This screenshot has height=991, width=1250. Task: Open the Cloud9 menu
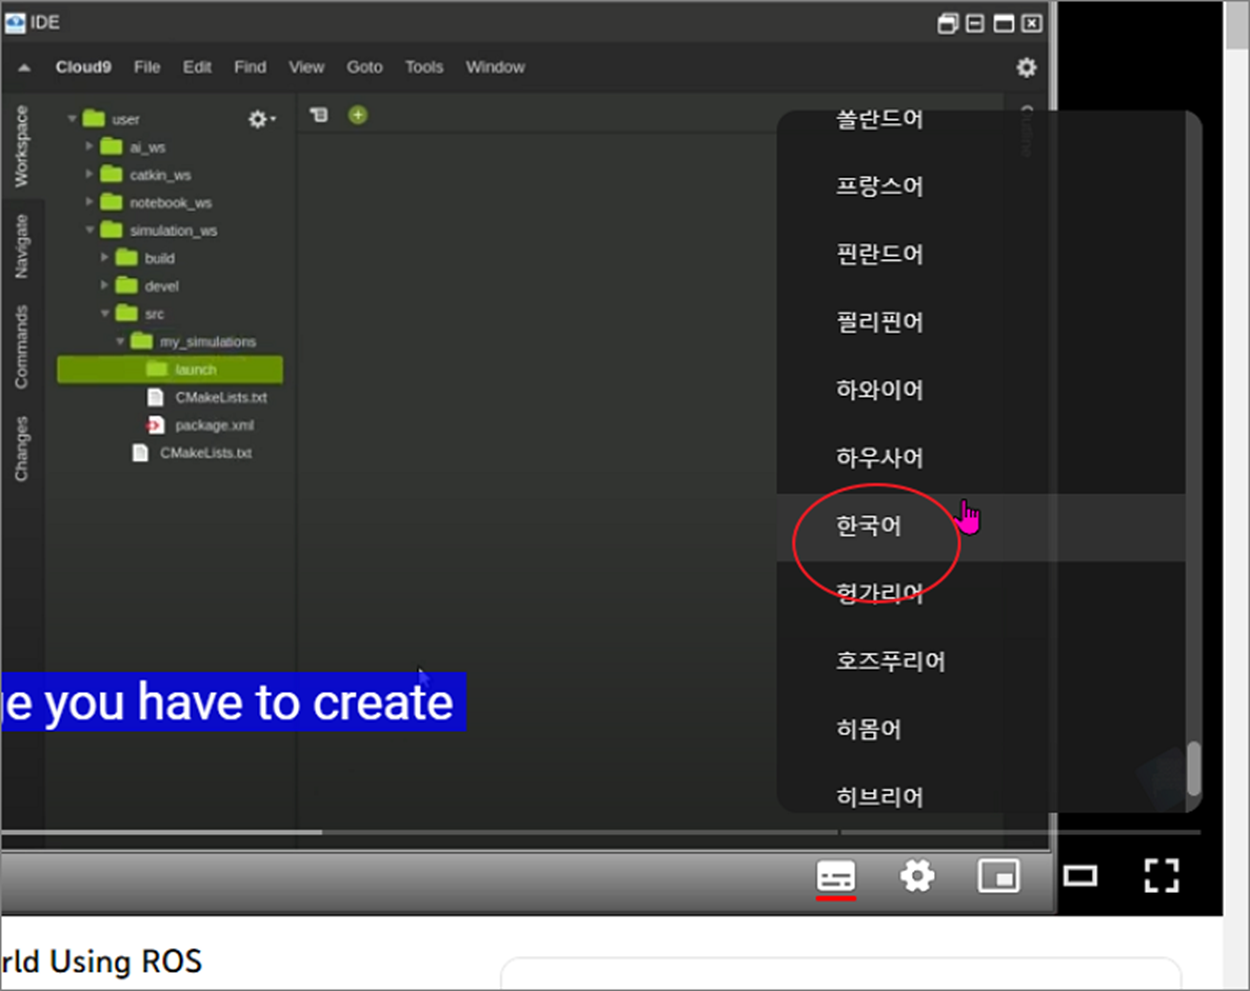click(x=83, y=67)
